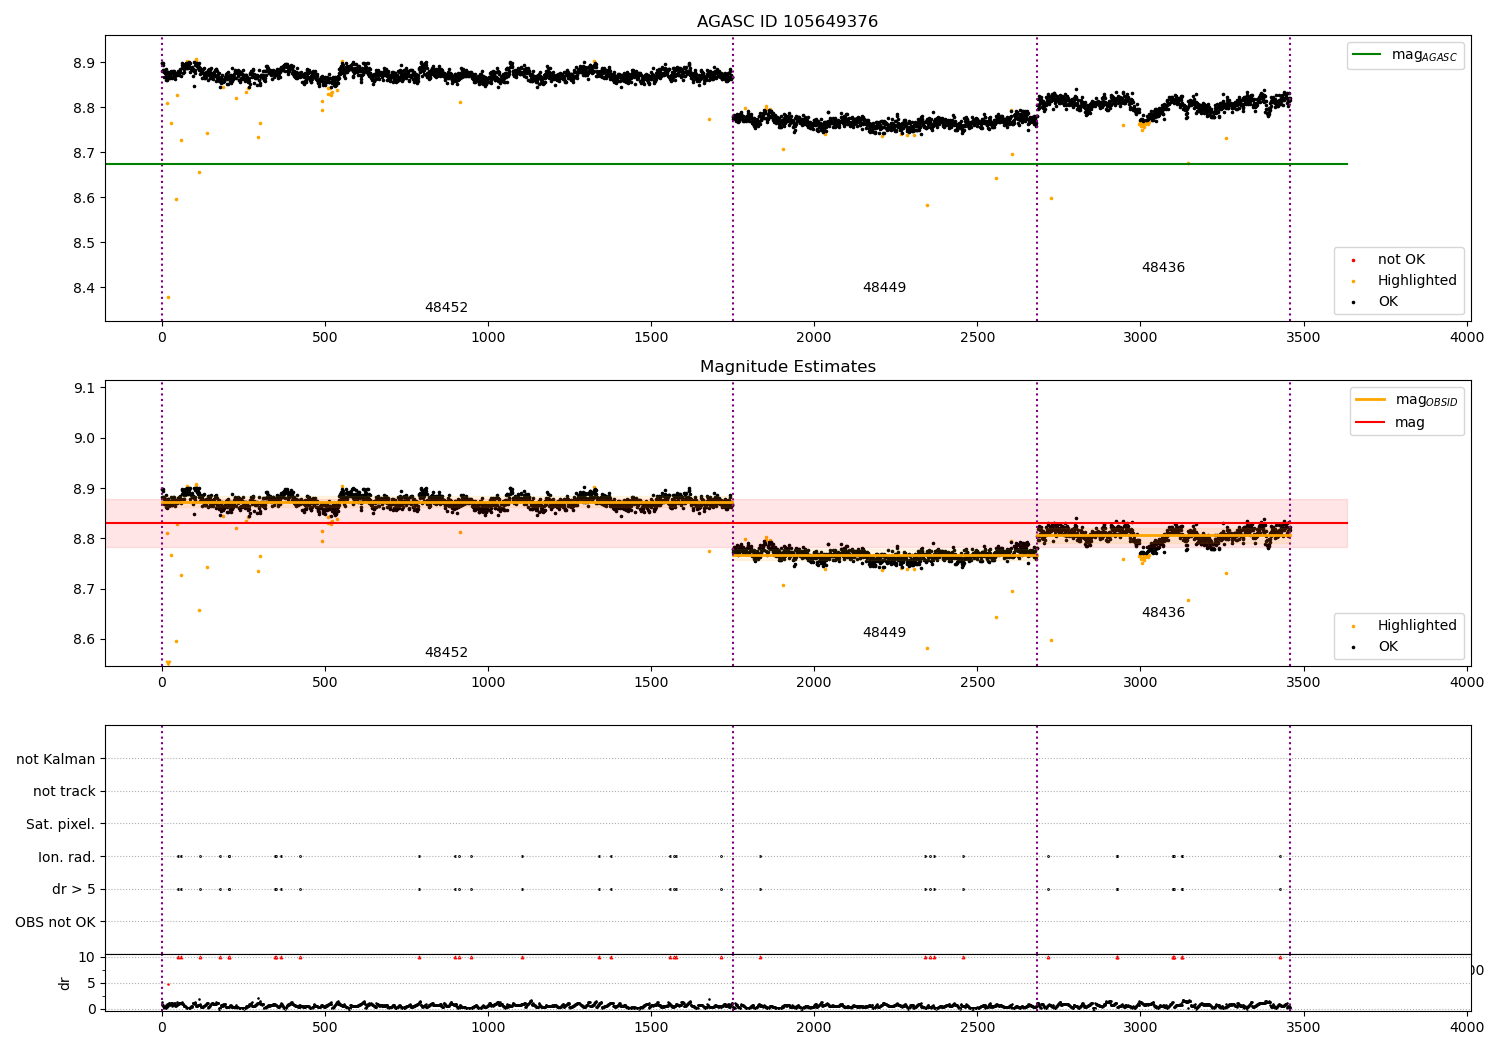
Task: Click the 2500 x-tick in bottom plot
Action: point(977,1027)
